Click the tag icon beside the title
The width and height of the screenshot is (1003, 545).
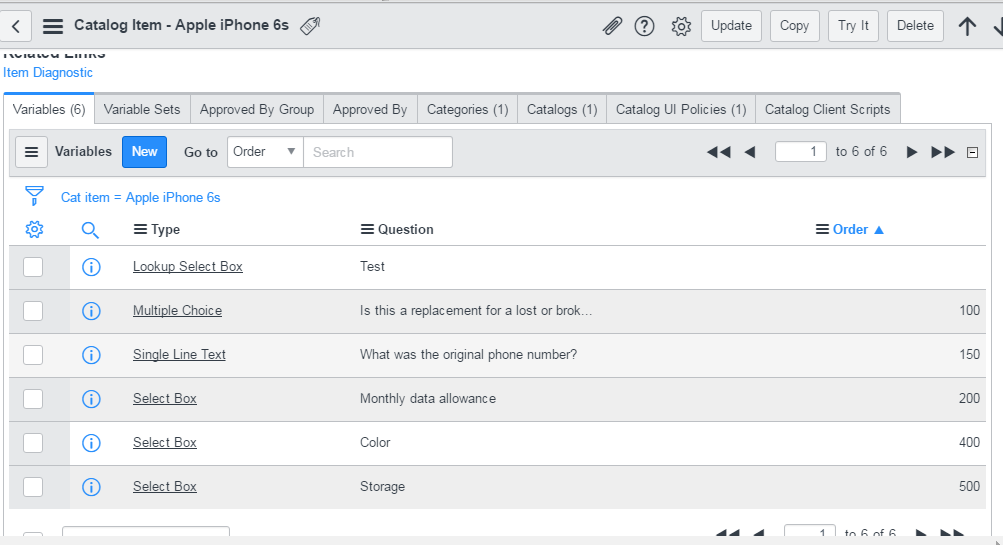coord(310,26)
